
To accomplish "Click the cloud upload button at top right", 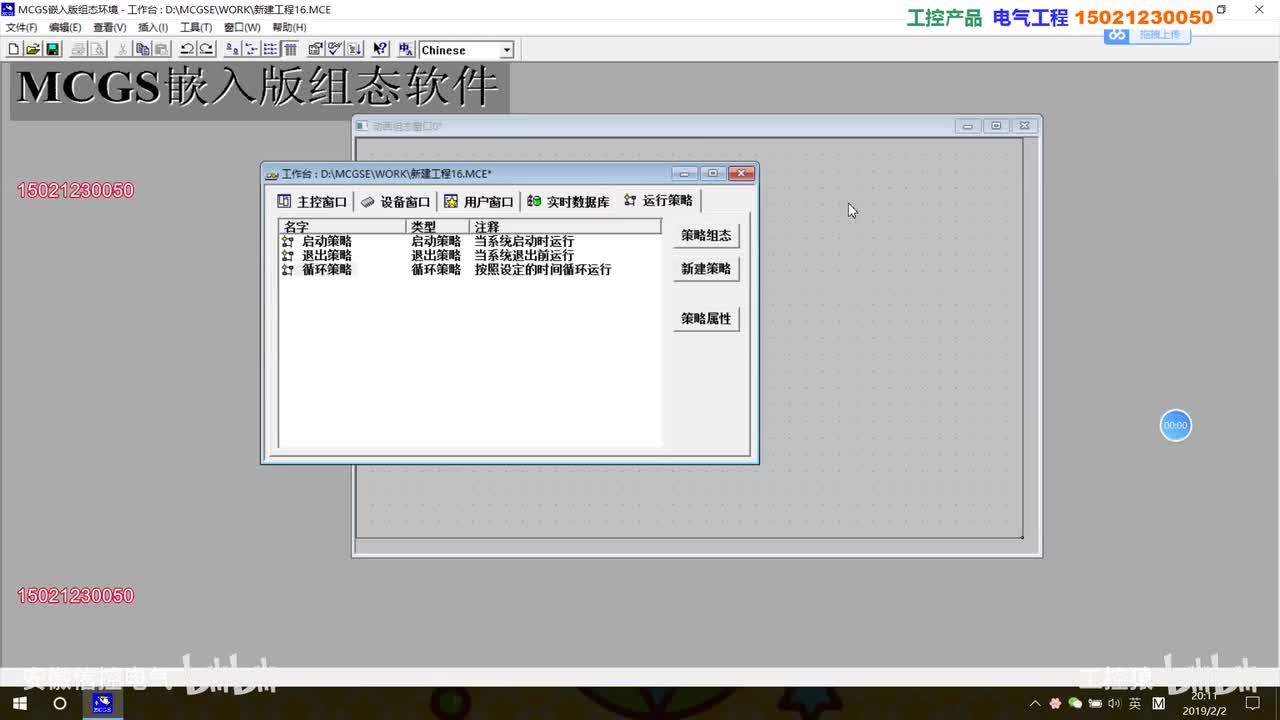I will [1147, 34].
